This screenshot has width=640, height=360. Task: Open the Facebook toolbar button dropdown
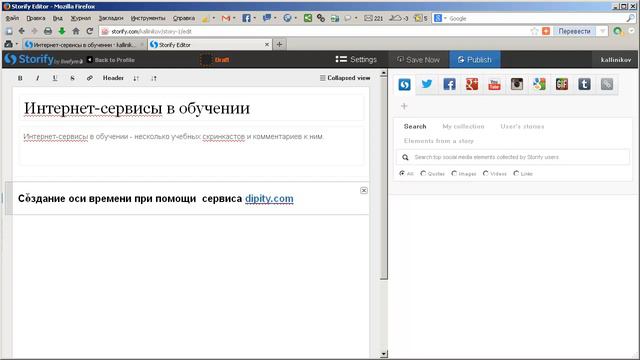(x=255, y=18)
